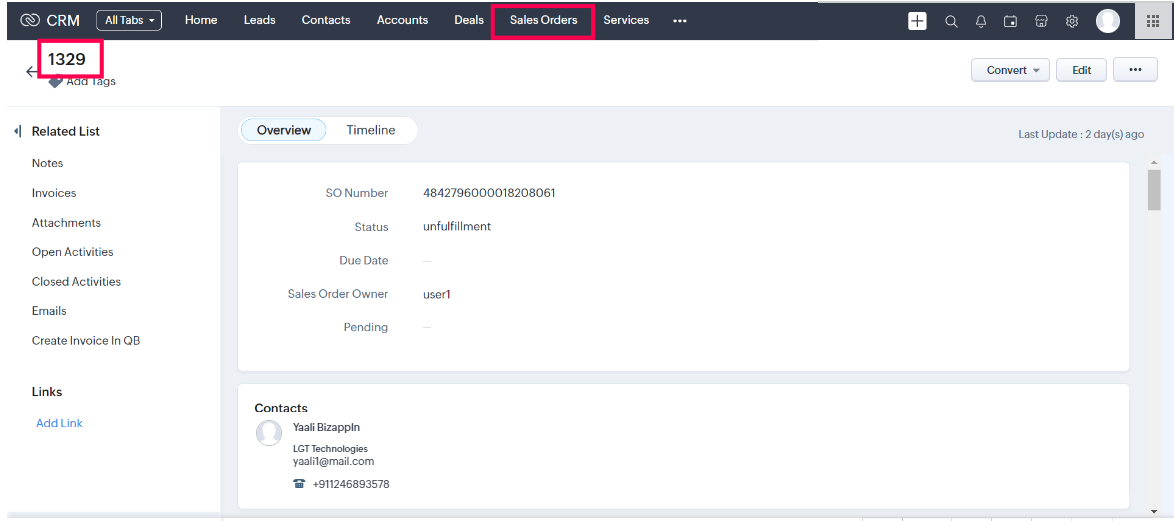Switch to the Timeline tab
The height and width of the screenshot is (521, 1174).
pos(370,130)
